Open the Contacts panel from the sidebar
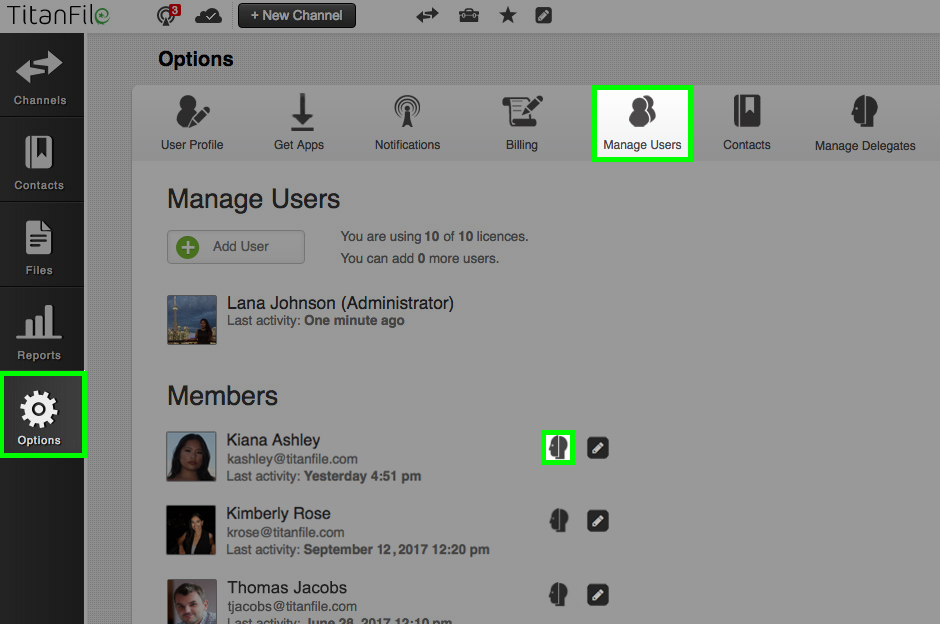Image resolution: width=940 pixels, height=624 pixels. [x=40, y=160]
